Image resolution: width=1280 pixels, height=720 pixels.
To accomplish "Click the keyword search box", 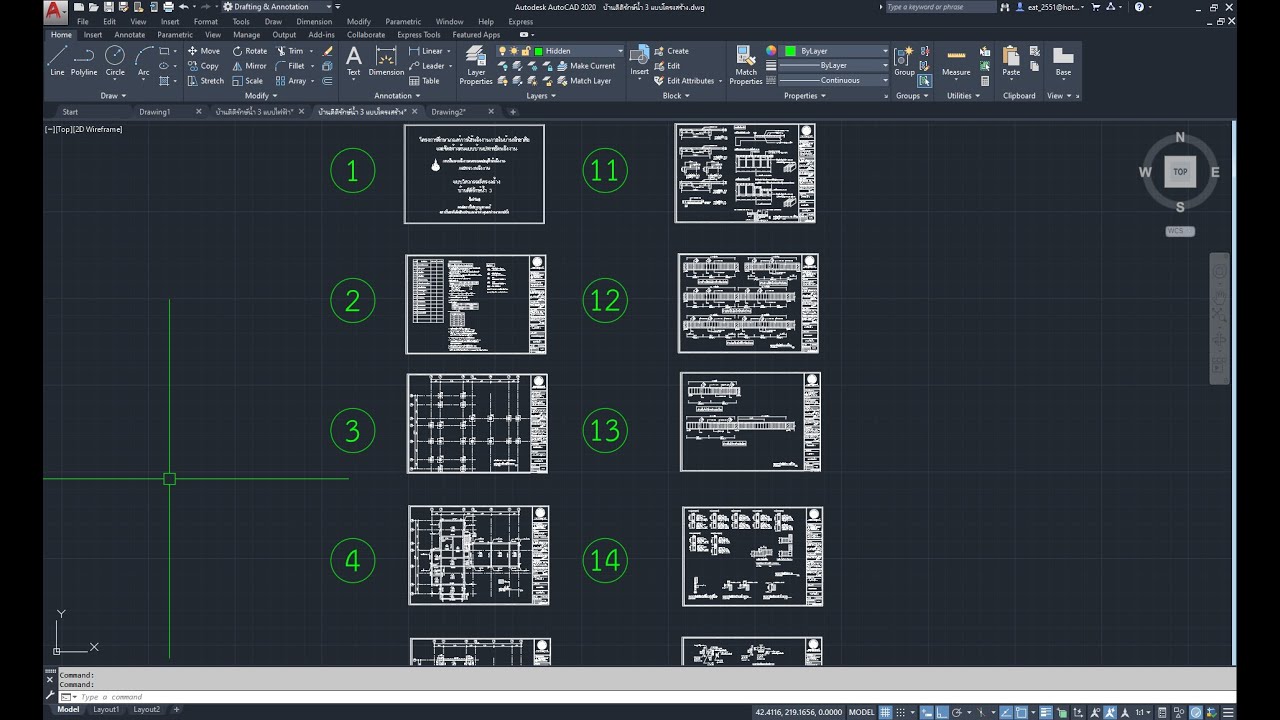I will (940, 7).
